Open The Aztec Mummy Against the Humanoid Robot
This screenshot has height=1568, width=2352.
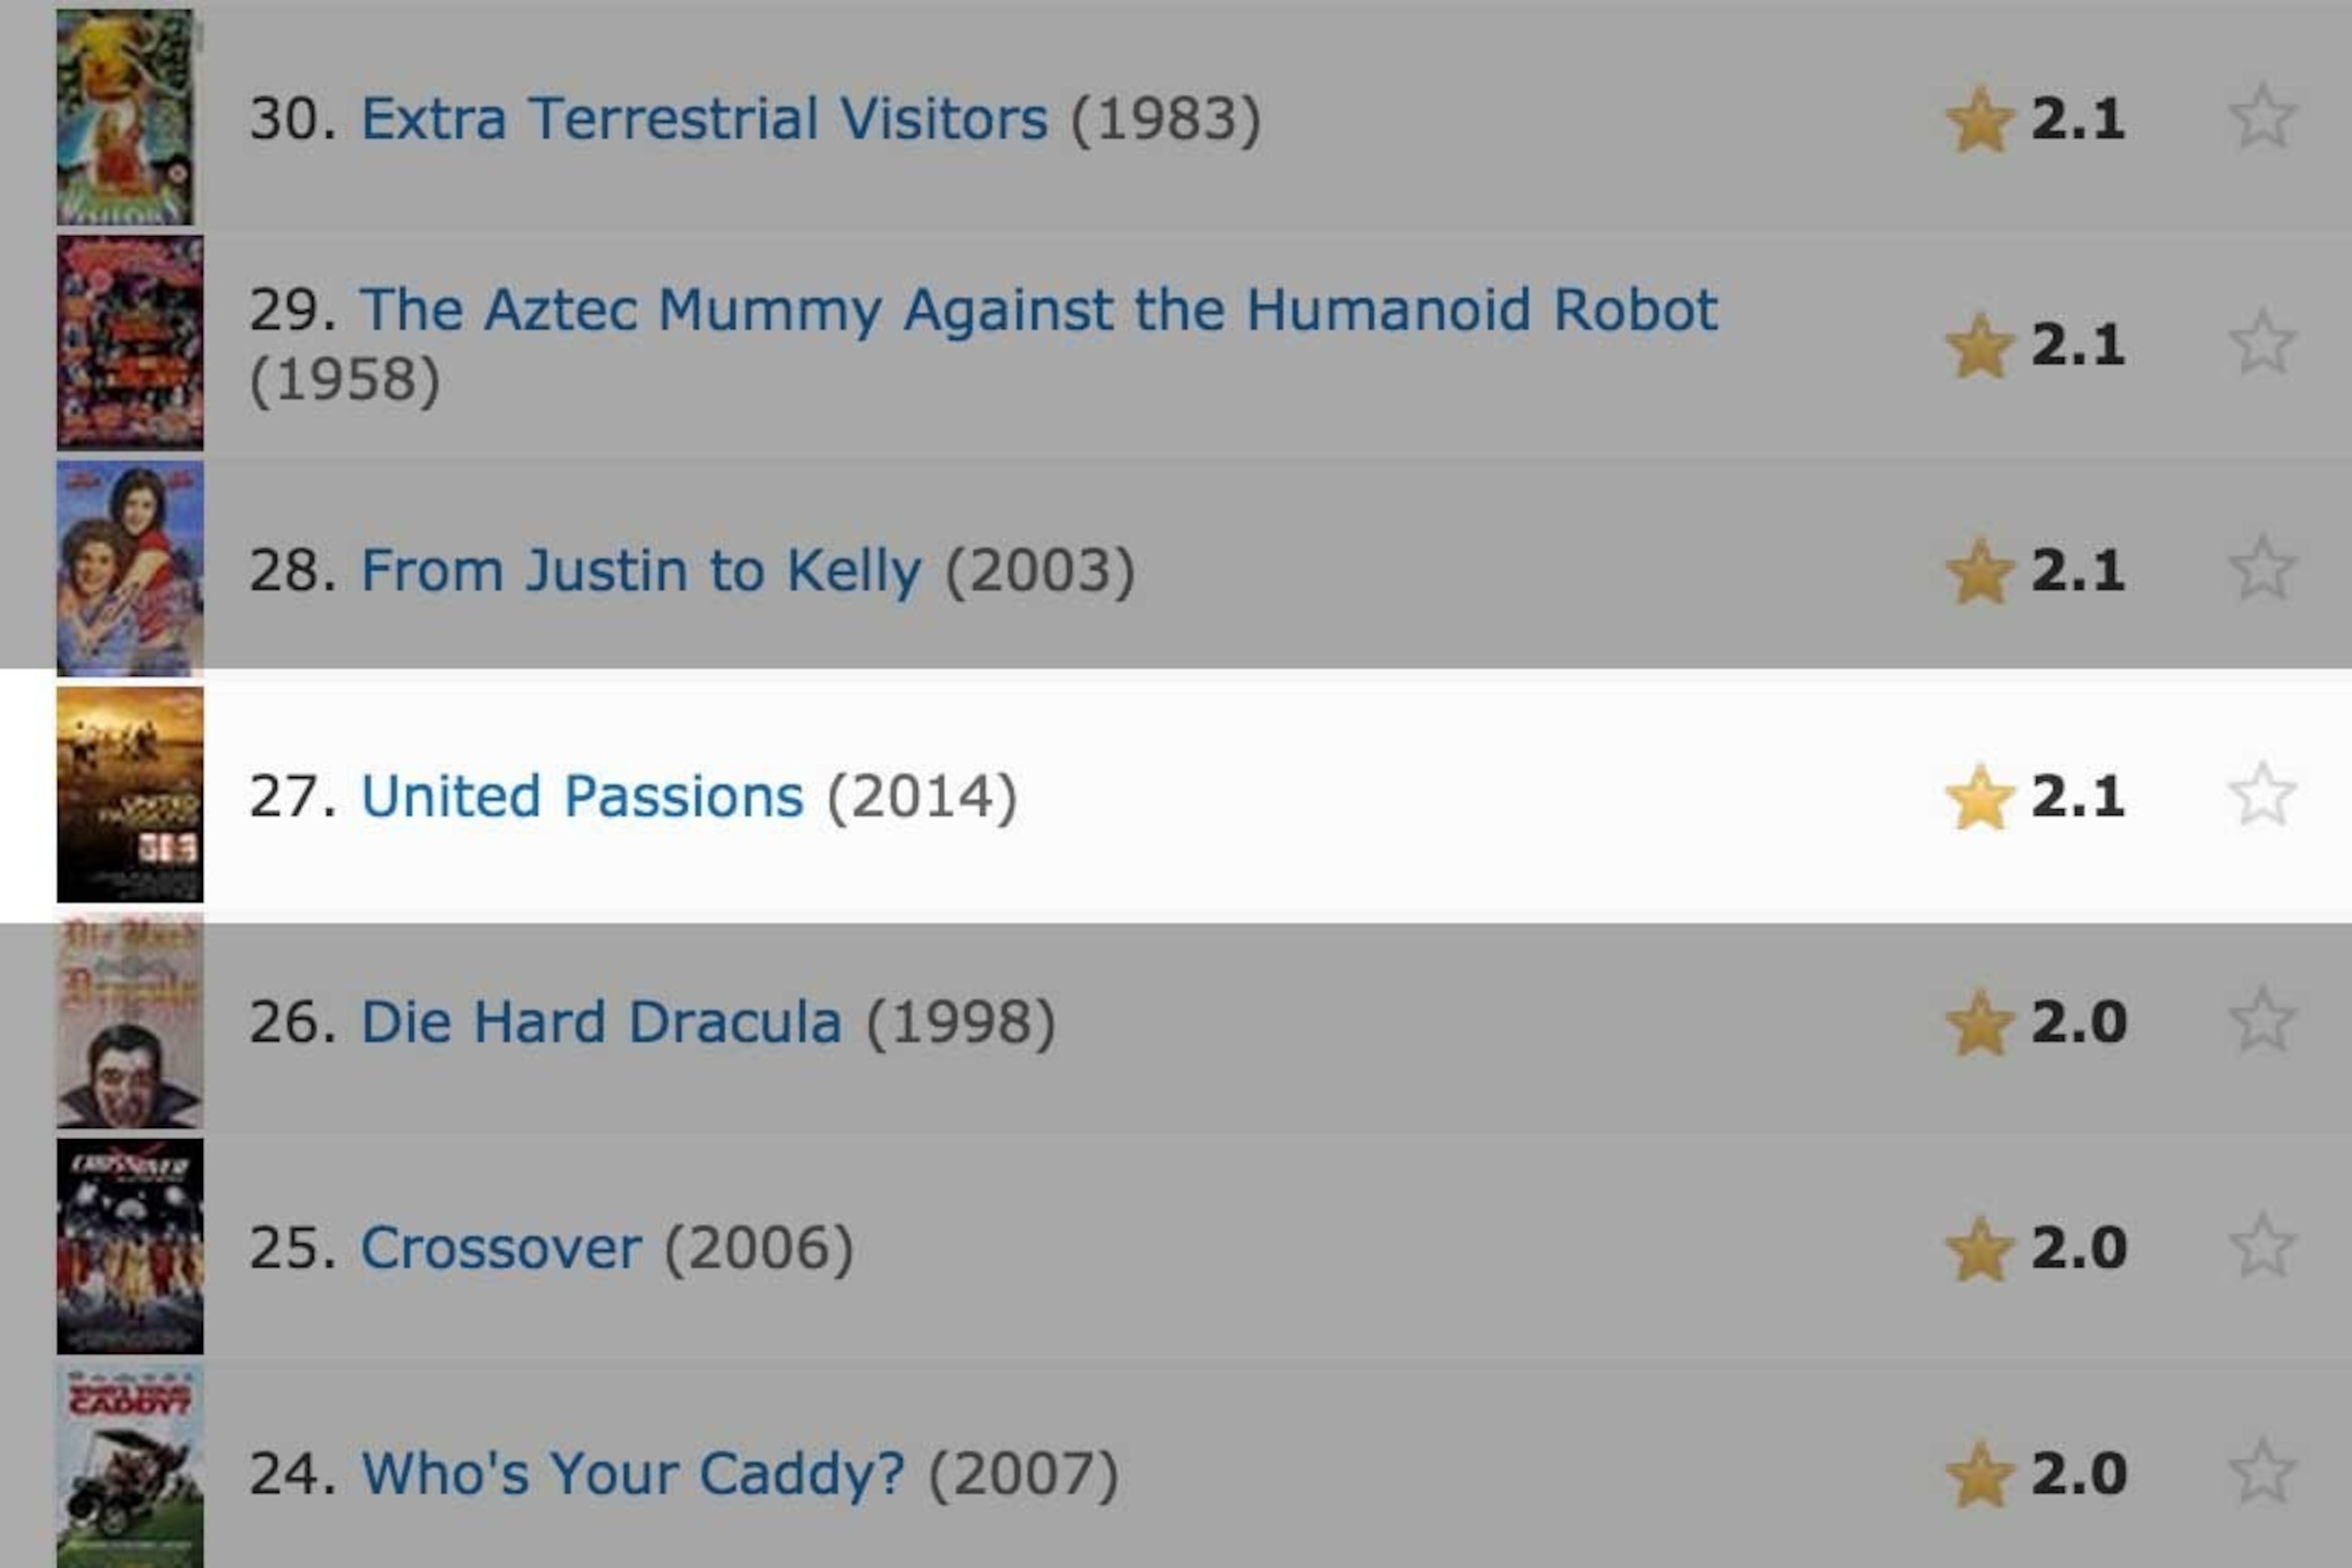(x=1038, y=309)
